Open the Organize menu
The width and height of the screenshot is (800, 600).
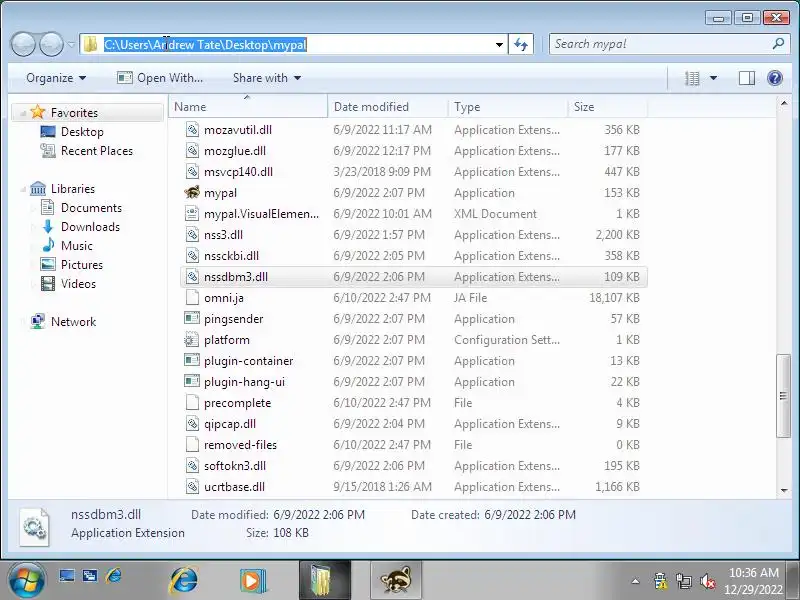(x=56, y=78)
